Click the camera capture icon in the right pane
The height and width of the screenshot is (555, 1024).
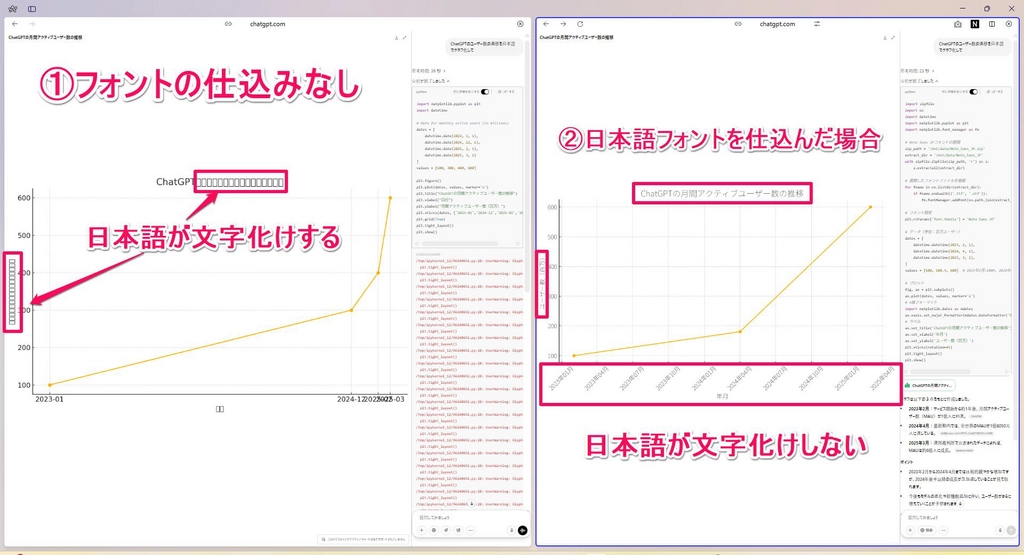[957, 24]
